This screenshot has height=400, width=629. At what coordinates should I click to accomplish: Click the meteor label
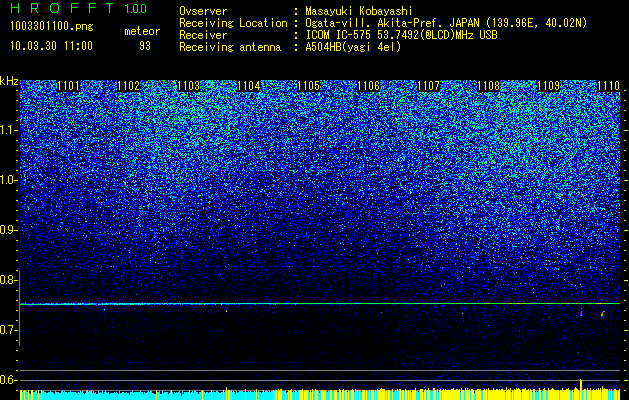pos(142,31)
